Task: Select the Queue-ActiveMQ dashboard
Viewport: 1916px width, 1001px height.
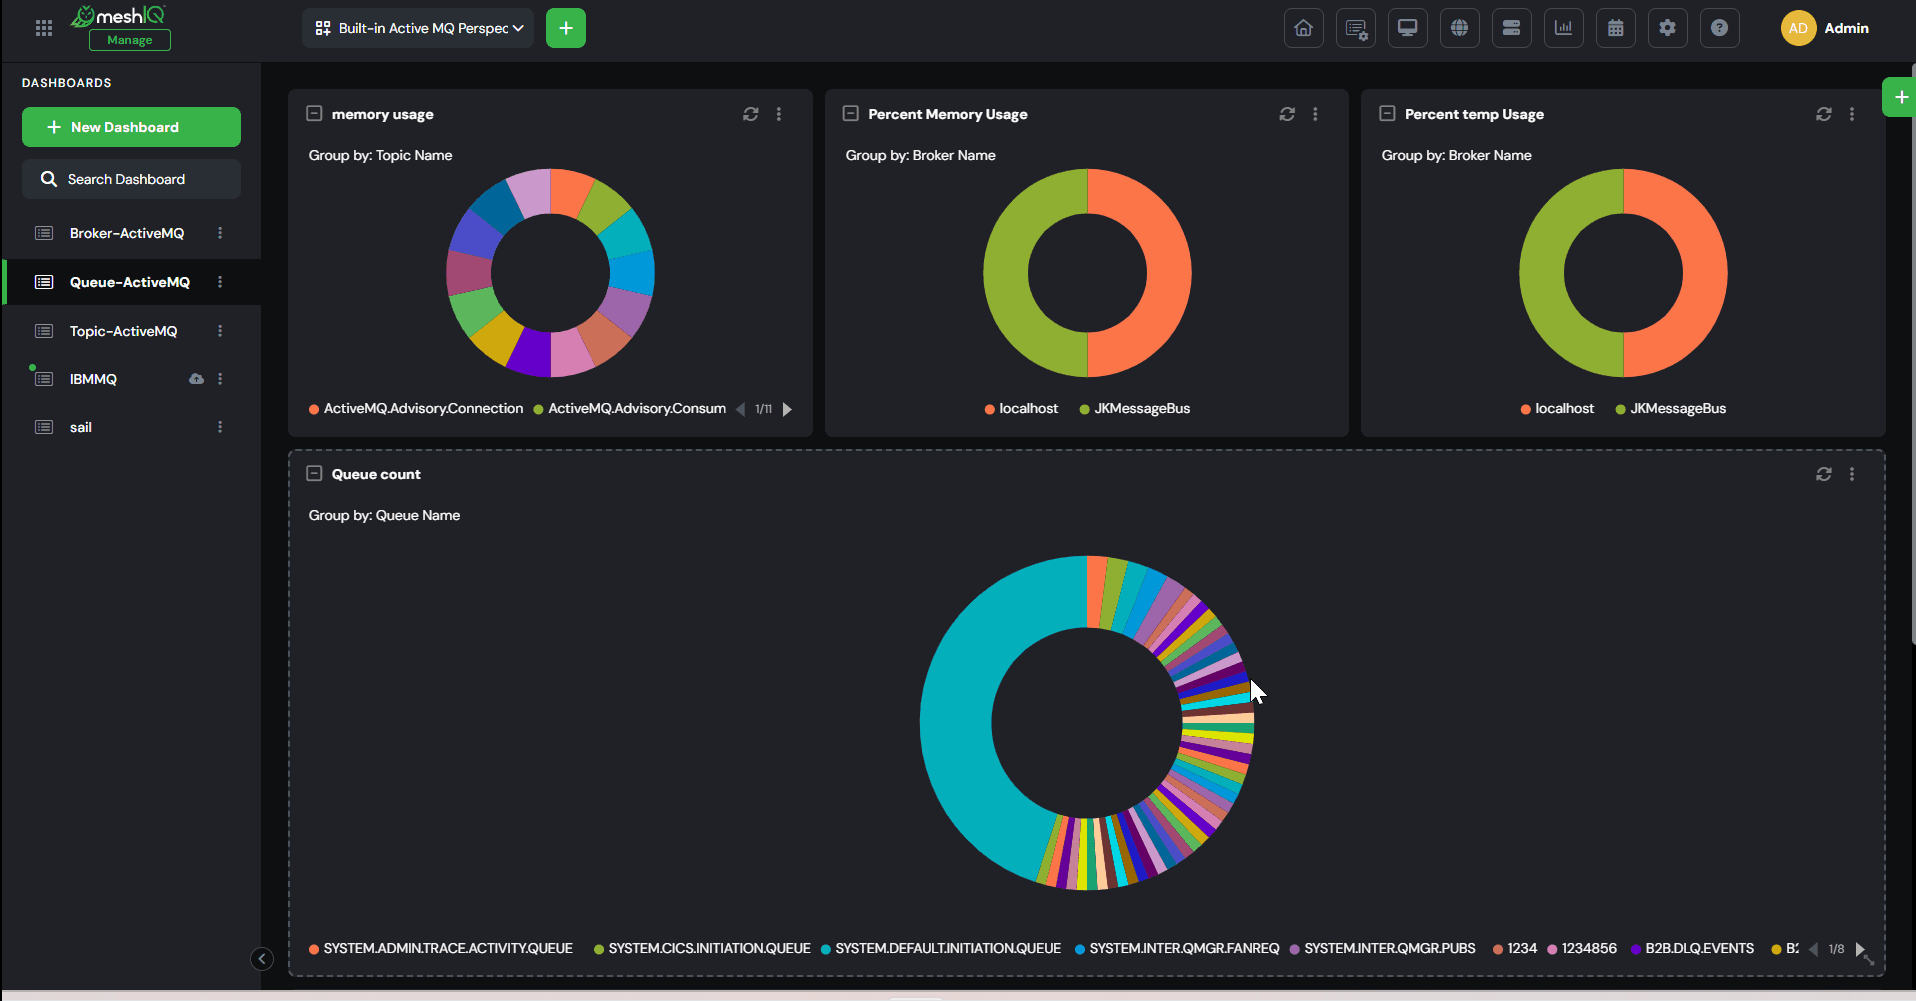Action: 130,282
